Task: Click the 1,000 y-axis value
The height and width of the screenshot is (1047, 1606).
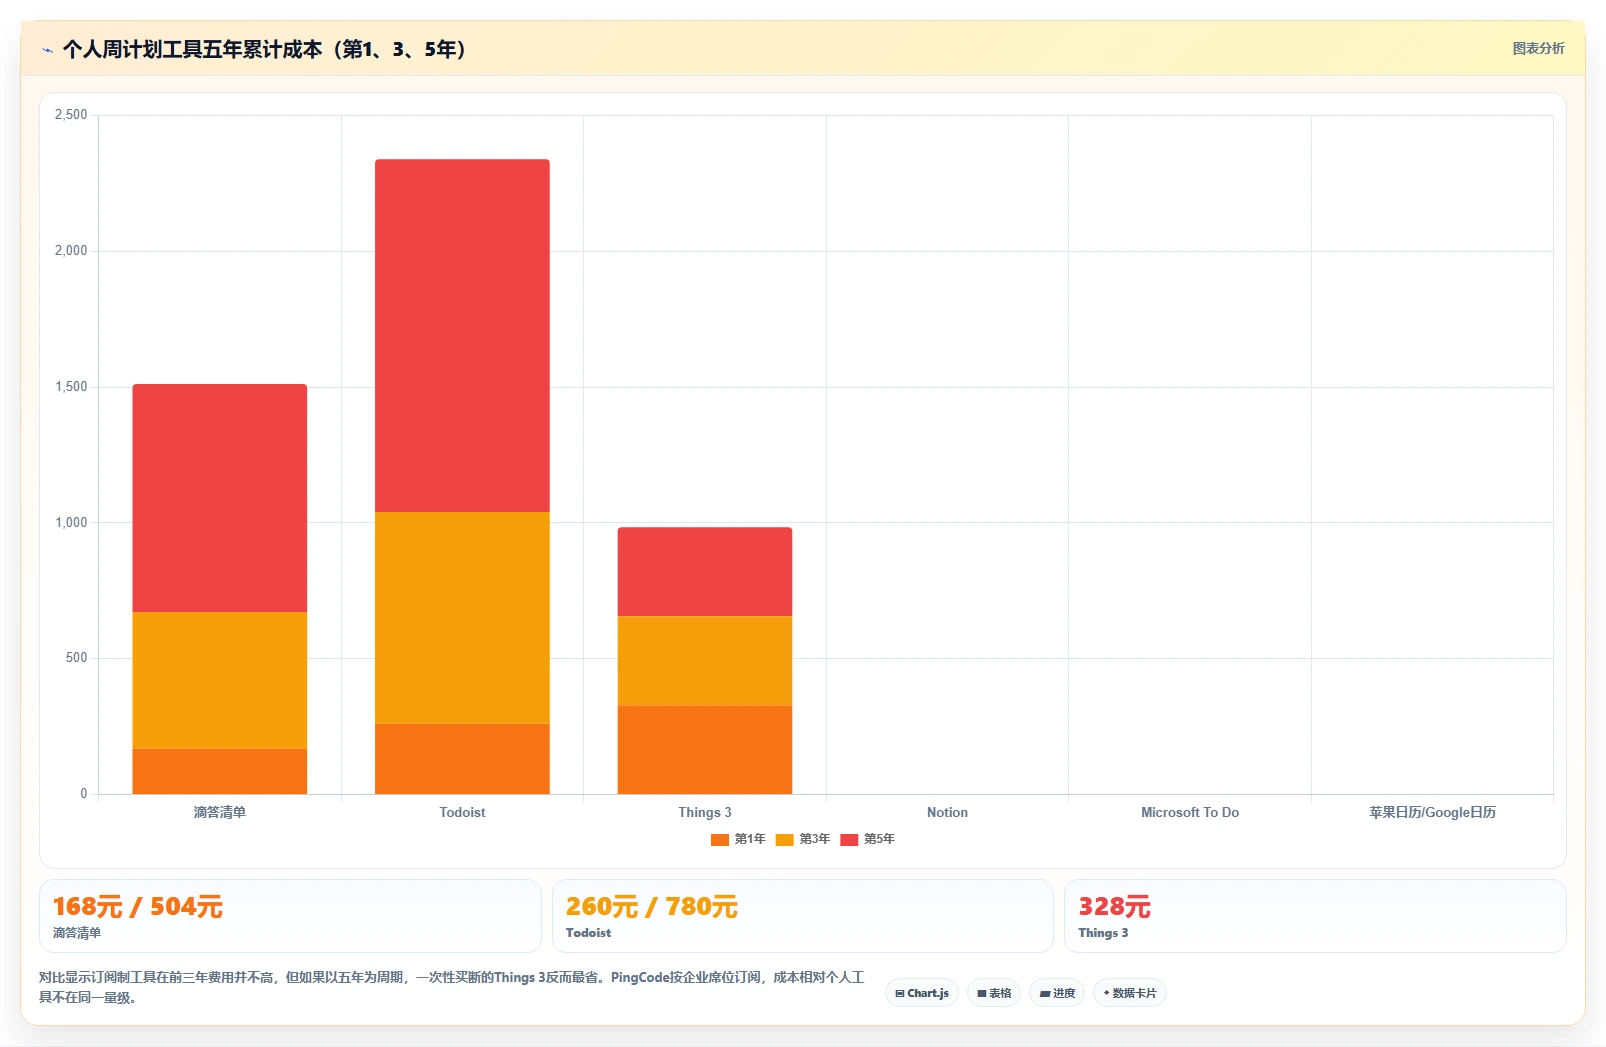Action: pyautogui.click(x=71, y=522)
